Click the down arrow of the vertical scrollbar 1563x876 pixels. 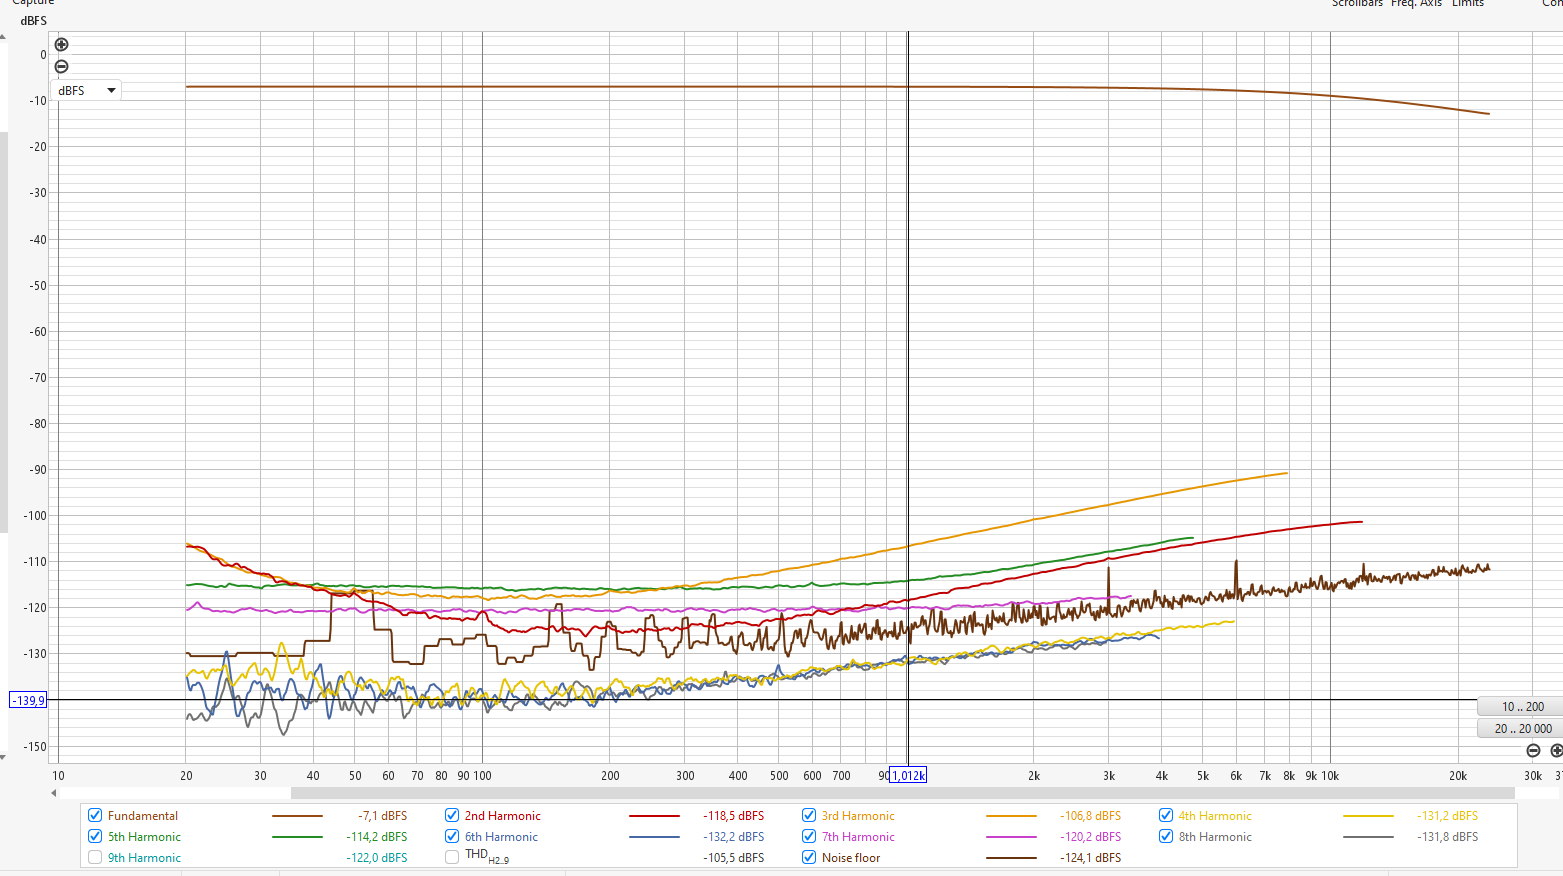point(3,757)
